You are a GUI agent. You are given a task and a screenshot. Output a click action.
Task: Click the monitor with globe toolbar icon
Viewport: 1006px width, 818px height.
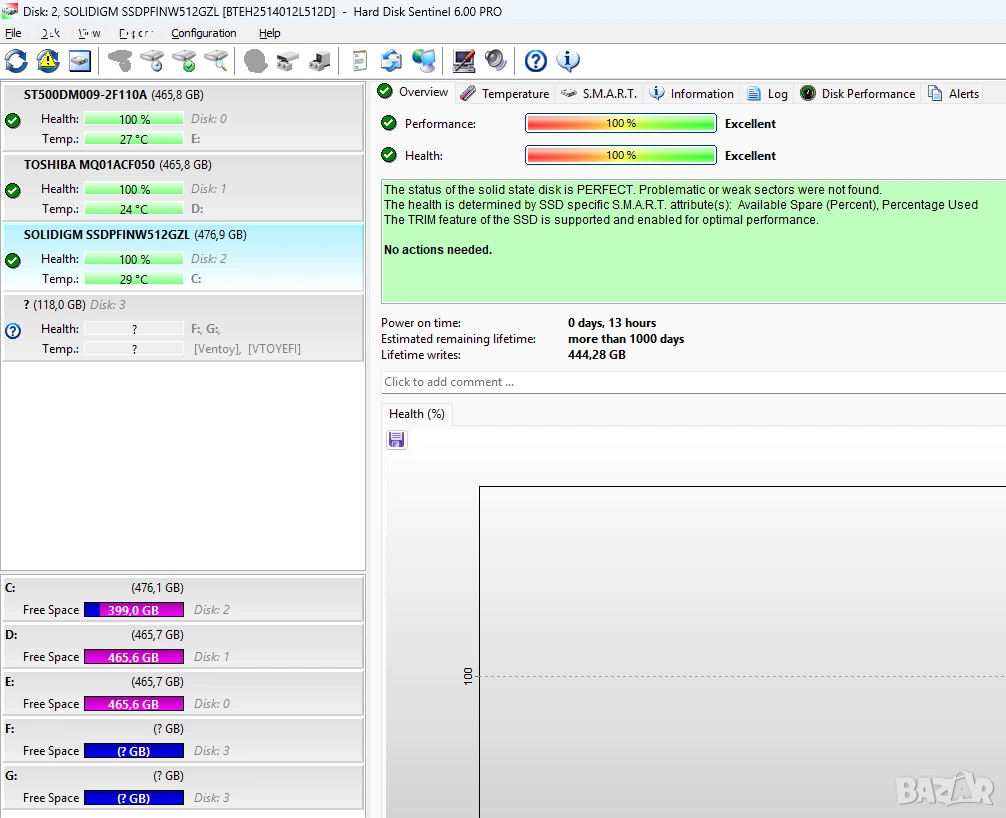423,61
